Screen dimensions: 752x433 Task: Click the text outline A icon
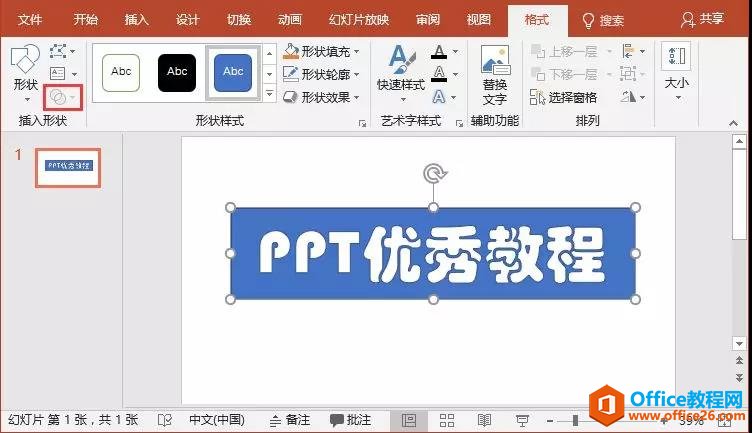[x=439, y=74]
